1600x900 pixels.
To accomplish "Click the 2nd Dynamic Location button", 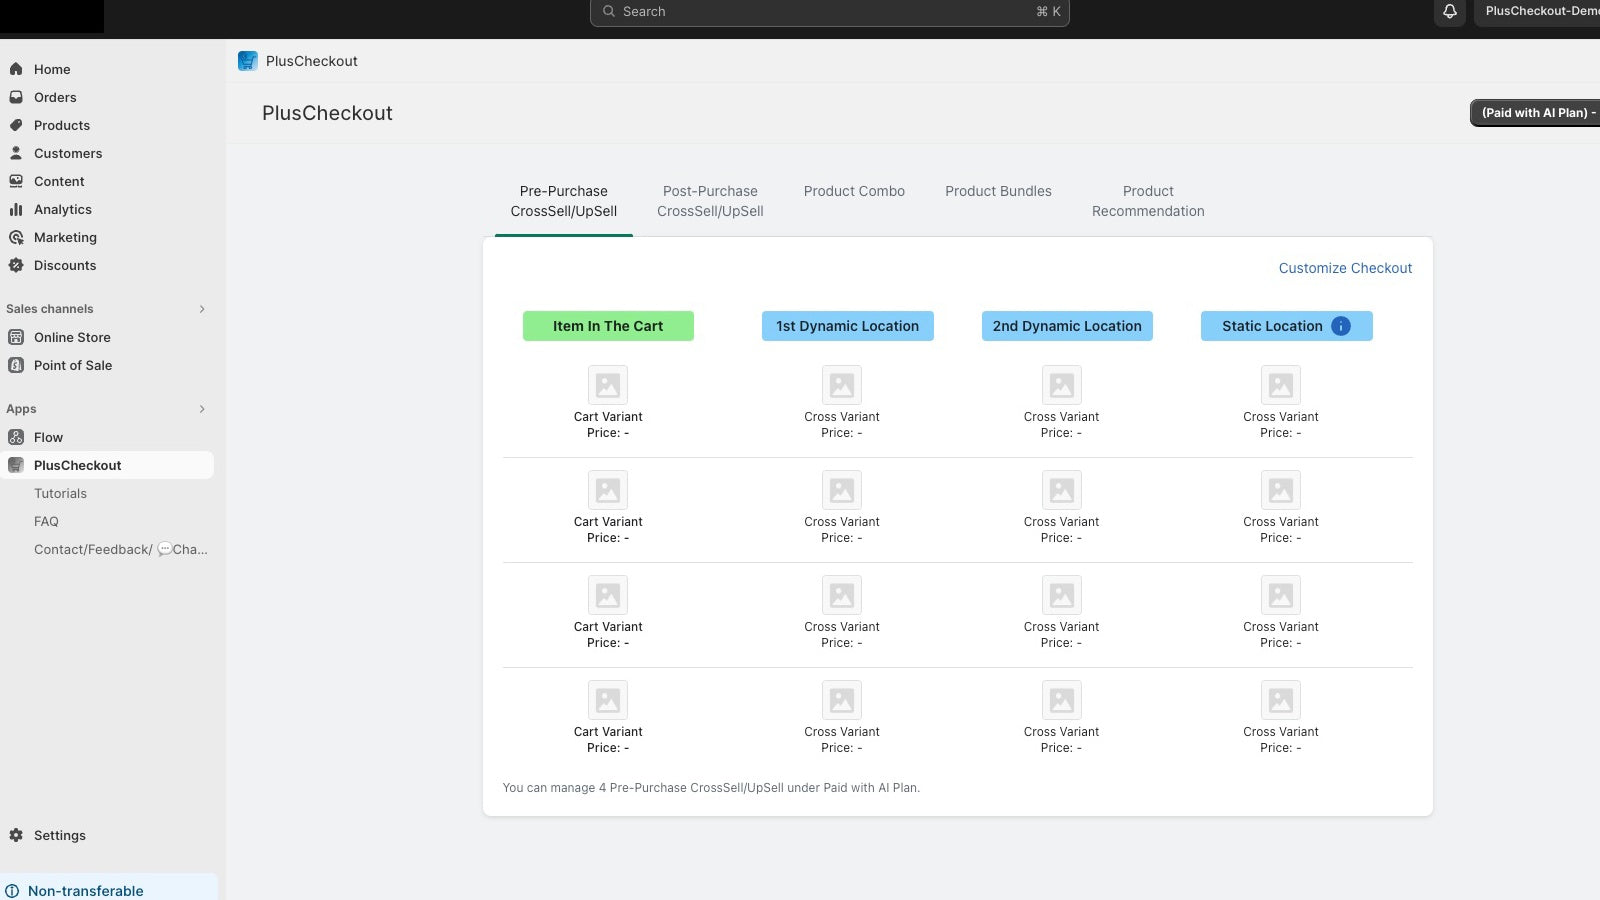I will 1067,326.
